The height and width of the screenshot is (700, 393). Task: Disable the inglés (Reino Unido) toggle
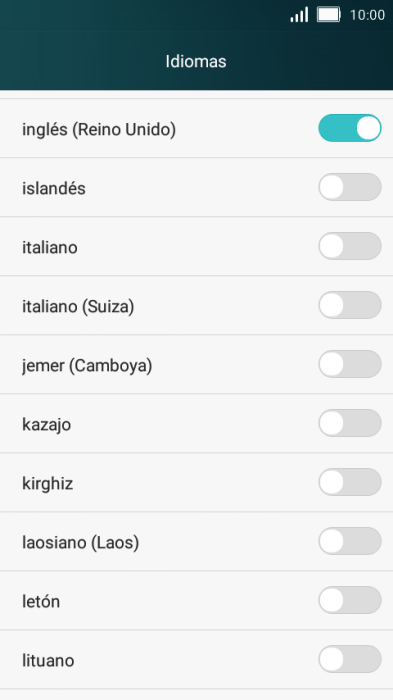pos(350,128)
